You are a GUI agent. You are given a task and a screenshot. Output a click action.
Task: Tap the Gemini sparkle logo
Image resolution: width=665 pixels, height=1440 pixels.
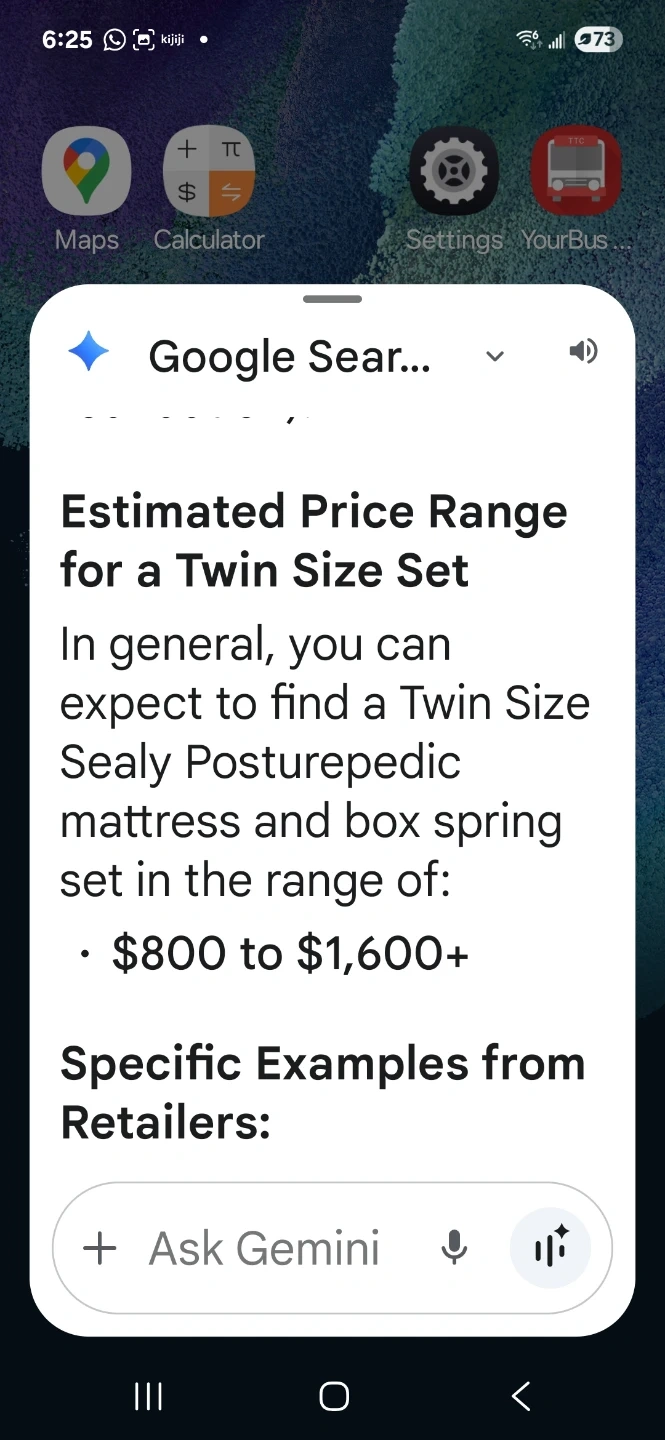(88, 353)
